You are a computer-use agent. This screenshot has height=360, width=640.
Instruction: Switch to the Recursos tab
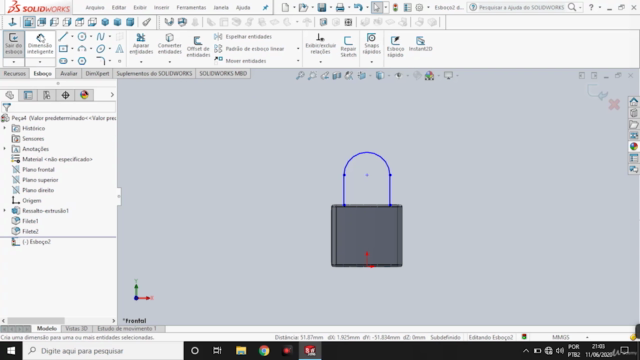pyautogui.click(x=15, y=73)
